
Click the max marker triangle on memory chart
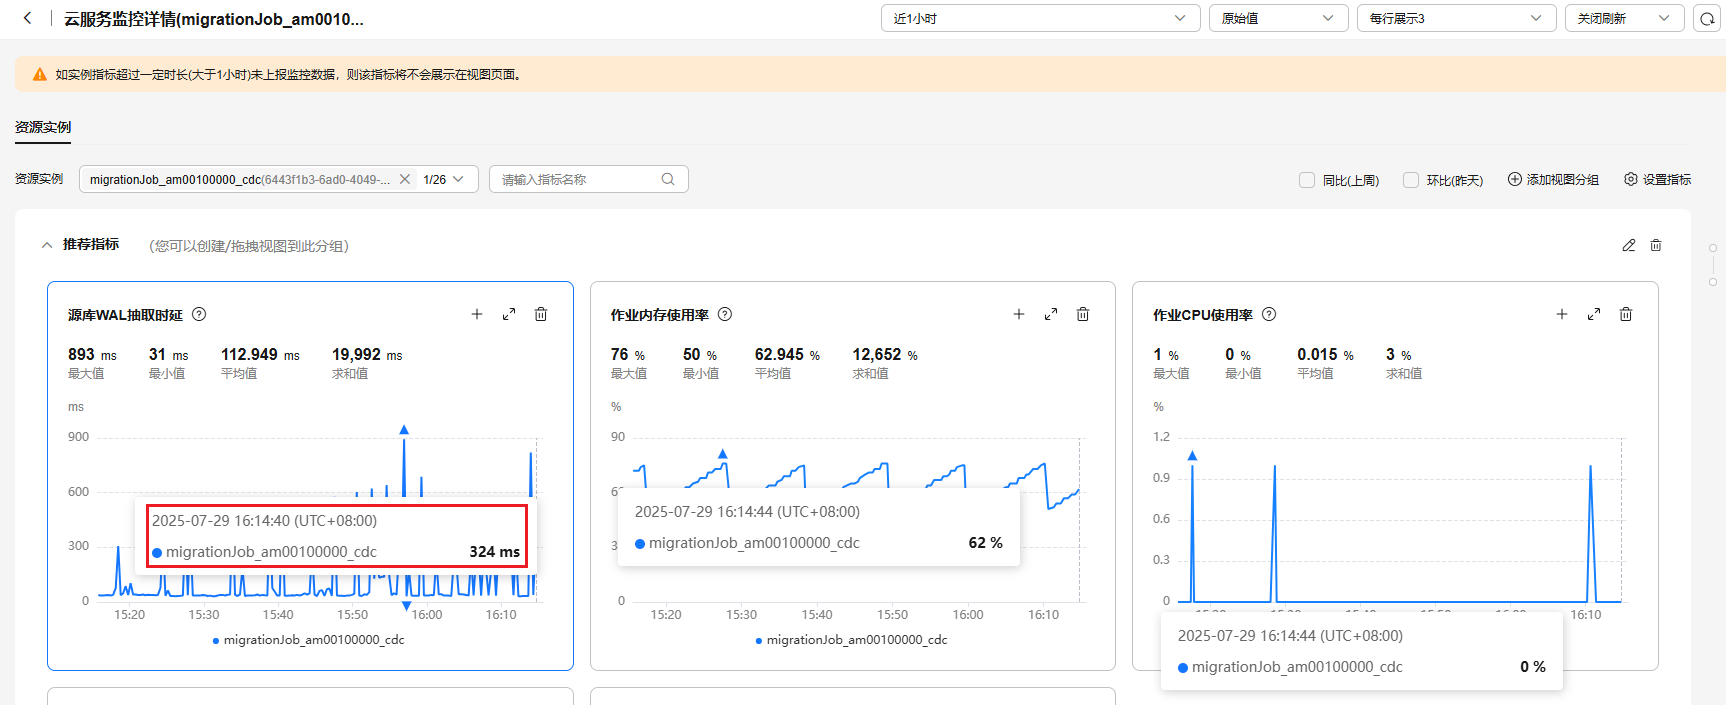pos(723,454)
